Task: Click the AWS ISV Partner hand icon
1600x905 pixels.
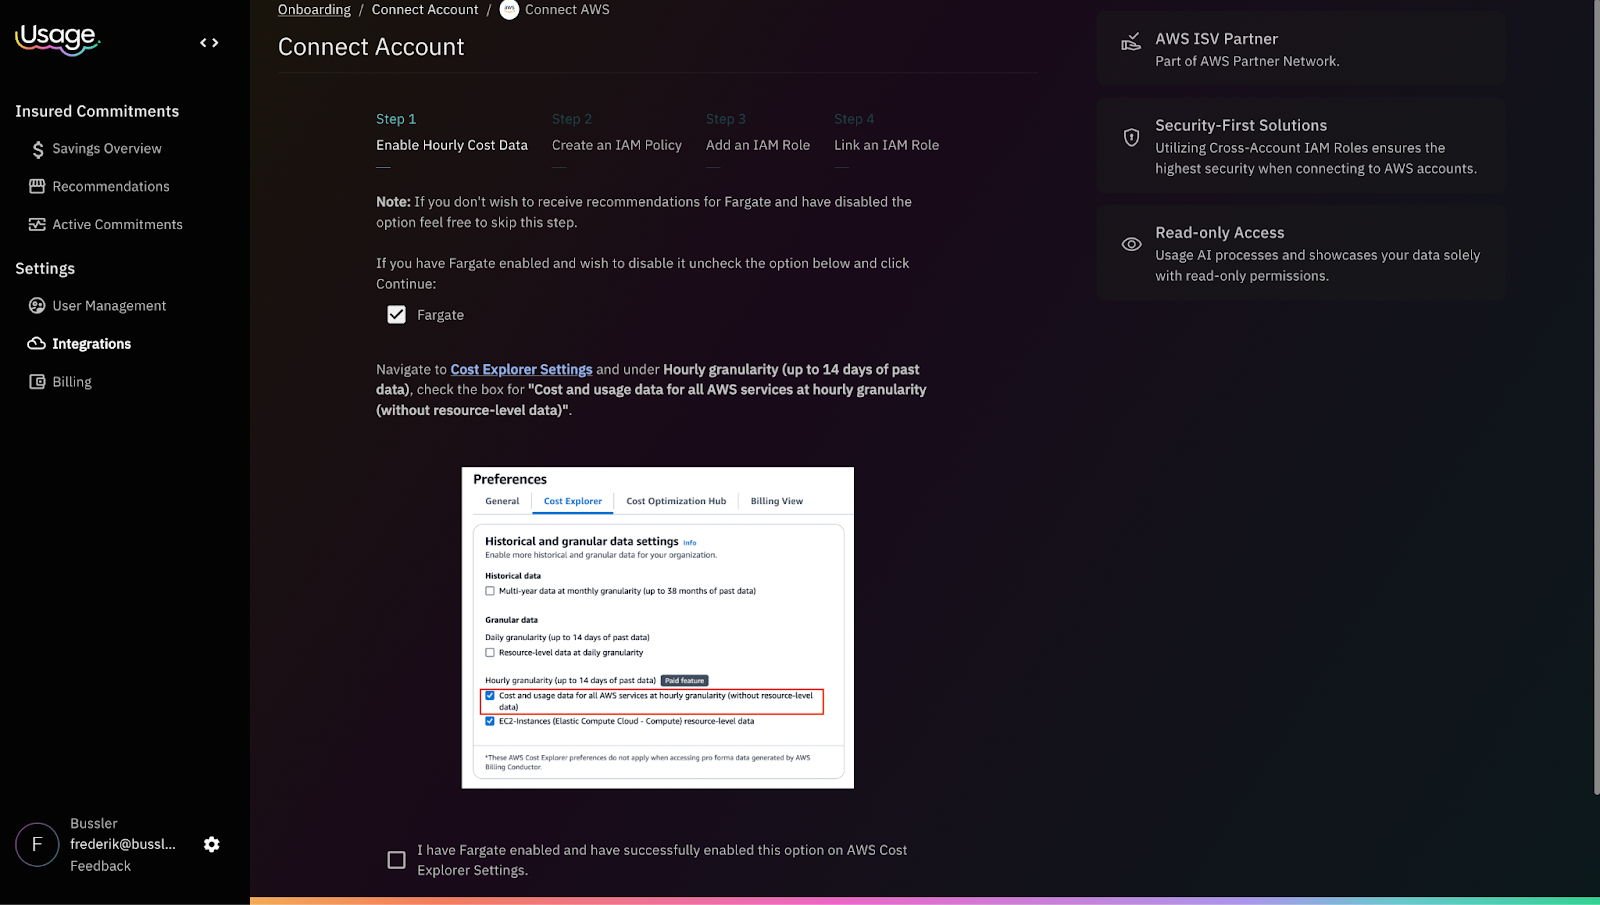Action: 1131,42
